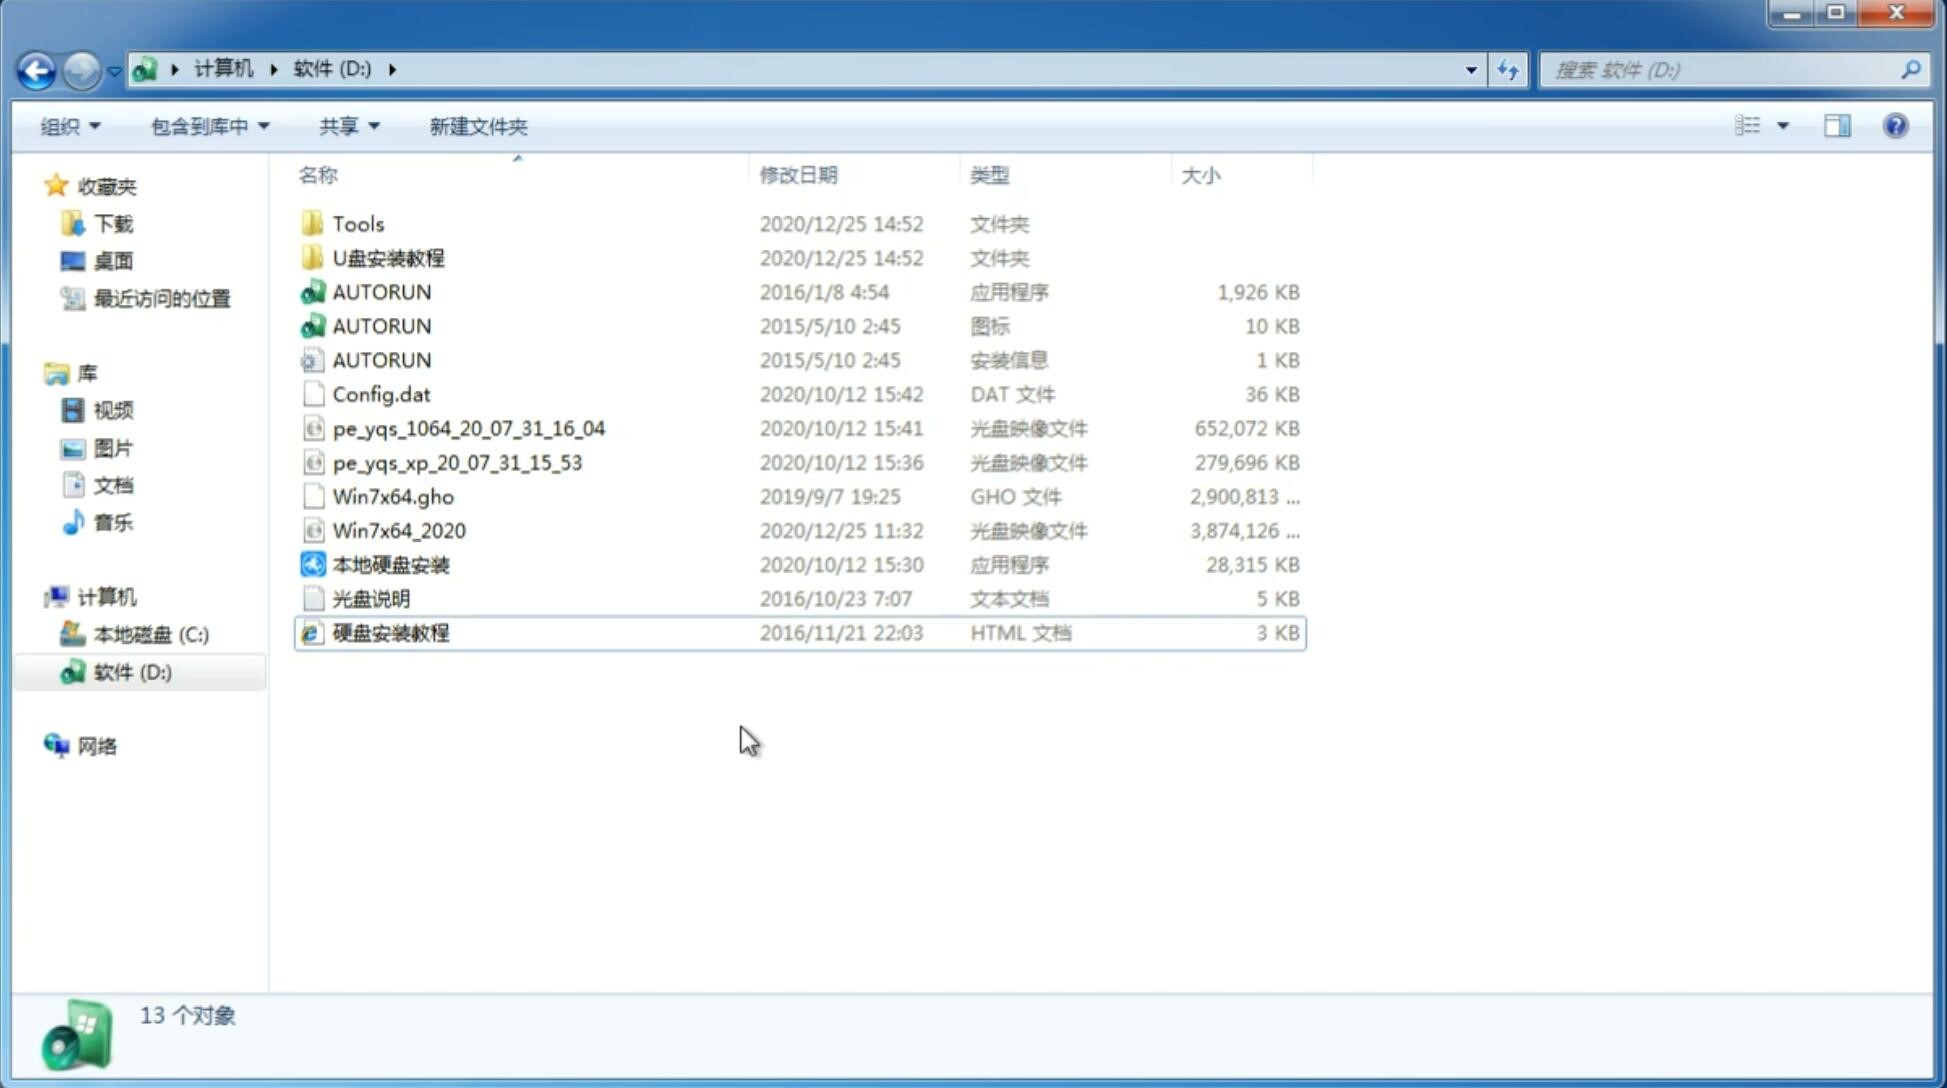Open the U盘安装教程 folder
This screenshot has height=1088, width=1947.
pos(388,257)
